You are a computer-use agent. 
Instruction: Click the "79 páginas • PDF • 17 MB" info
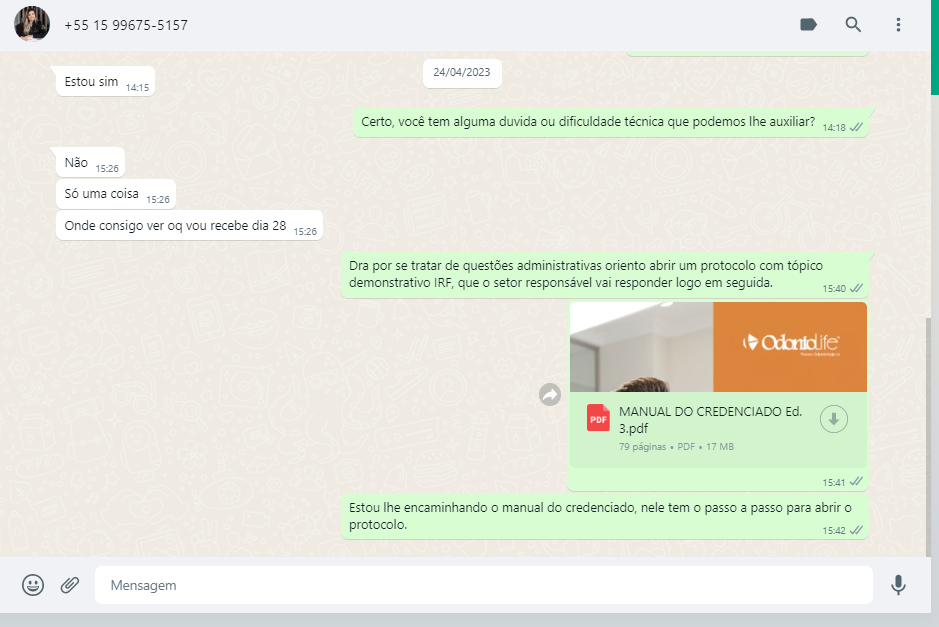tap(676, 447)
